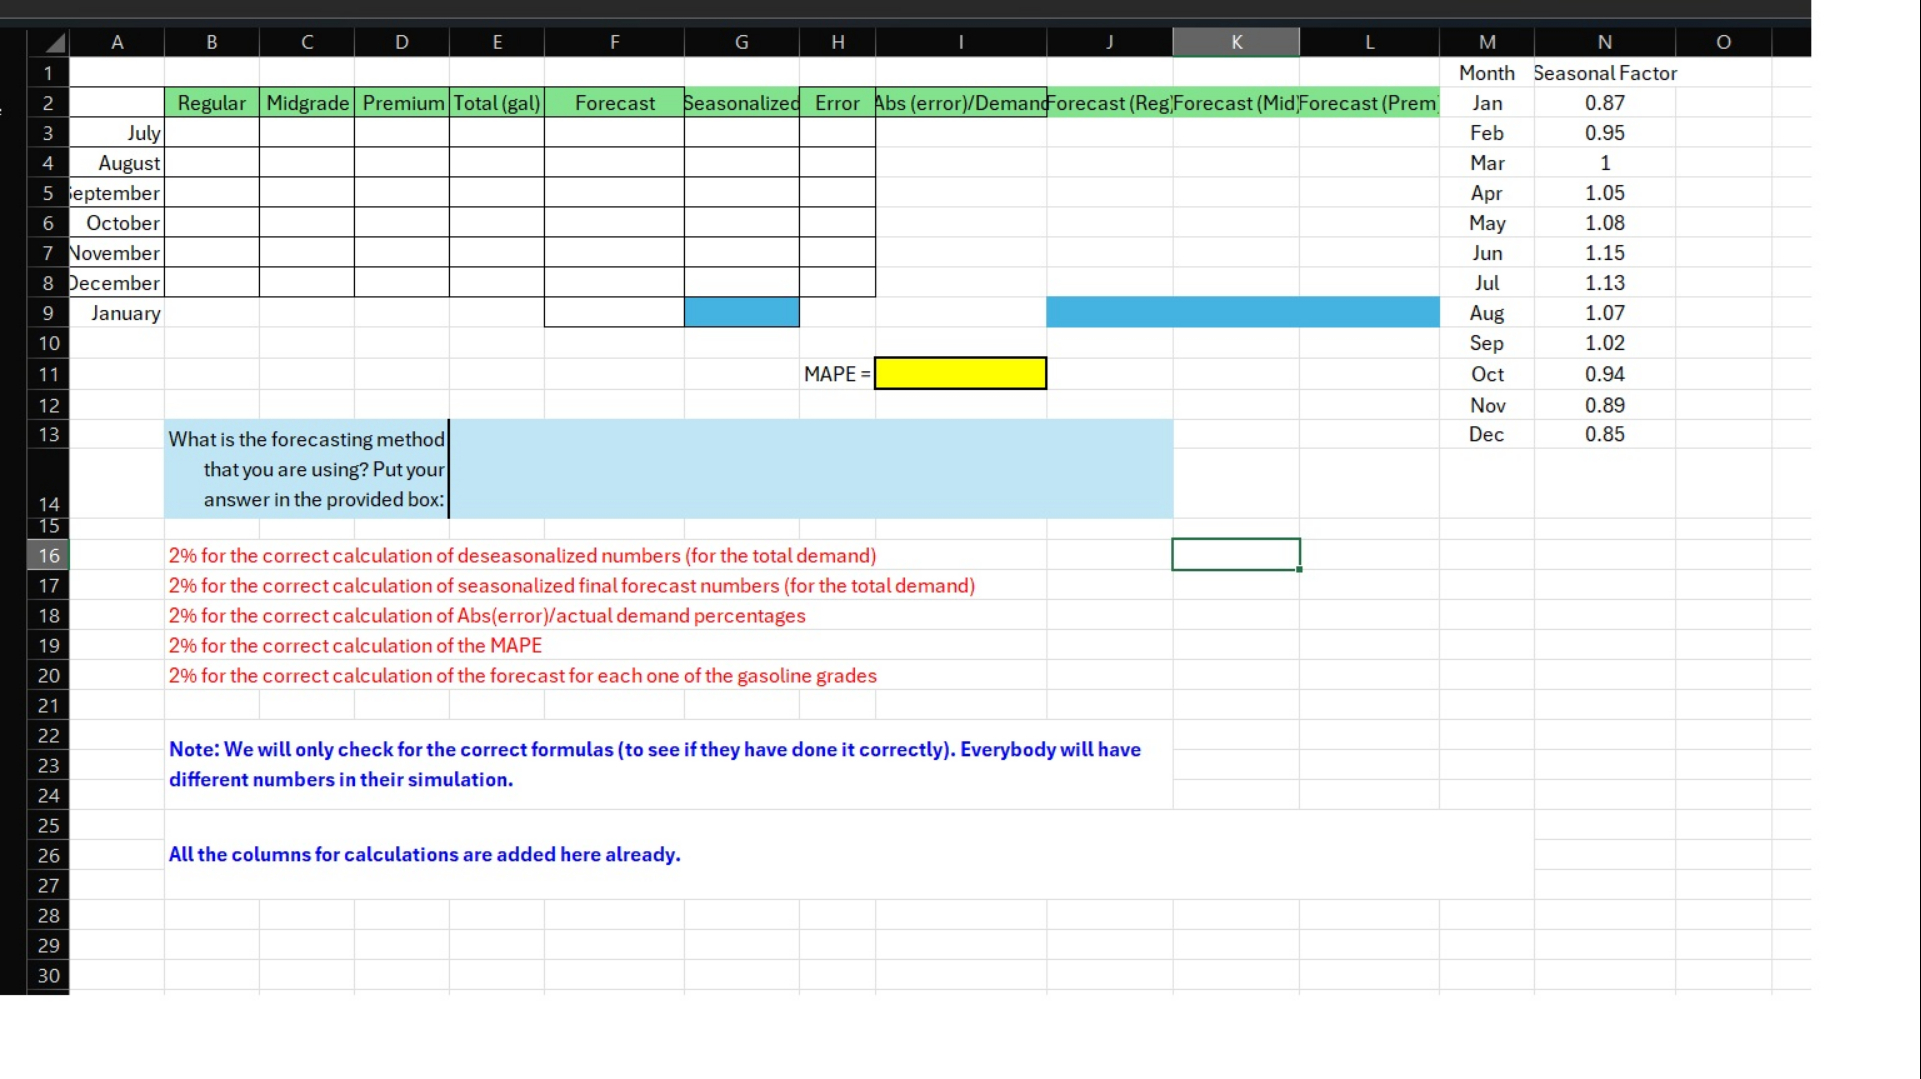Select column A header
Image resolution: width=1921 pixels, height=1079 pixels.
117,41
